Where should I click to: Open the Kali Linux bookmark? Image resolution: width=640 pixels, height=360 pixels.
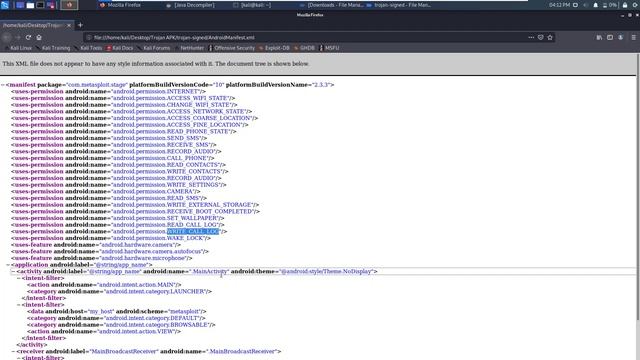(18, 48)
